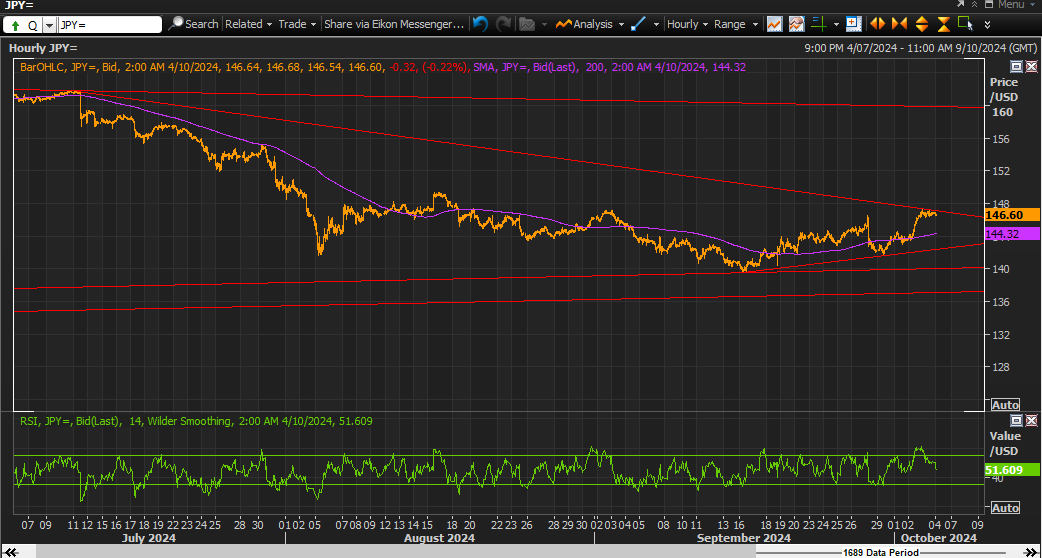Image resolution: width=1042 pixels, height=558 pixels.
Task: Click the open chart template folder icon
Action: tap(527, 24)
